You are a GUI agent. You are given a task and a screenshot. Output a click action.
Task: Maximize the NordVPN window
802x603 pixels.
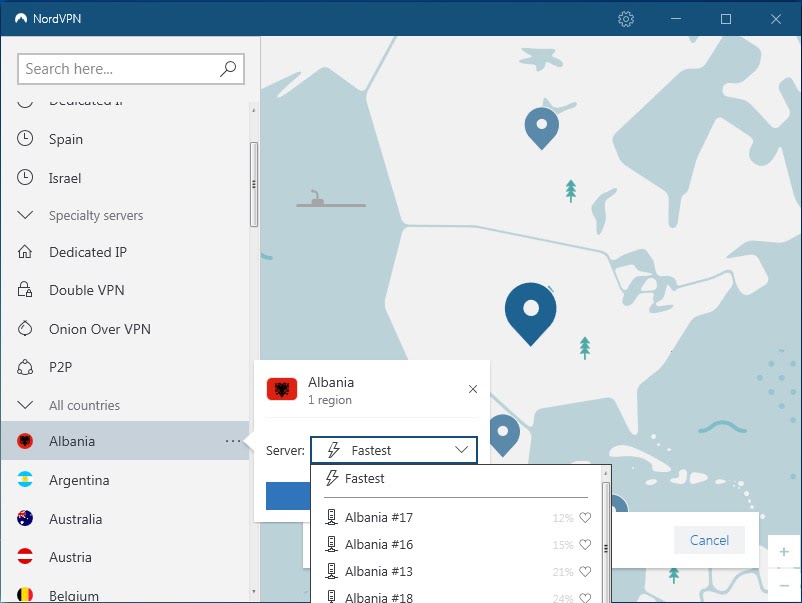(725, 19)
